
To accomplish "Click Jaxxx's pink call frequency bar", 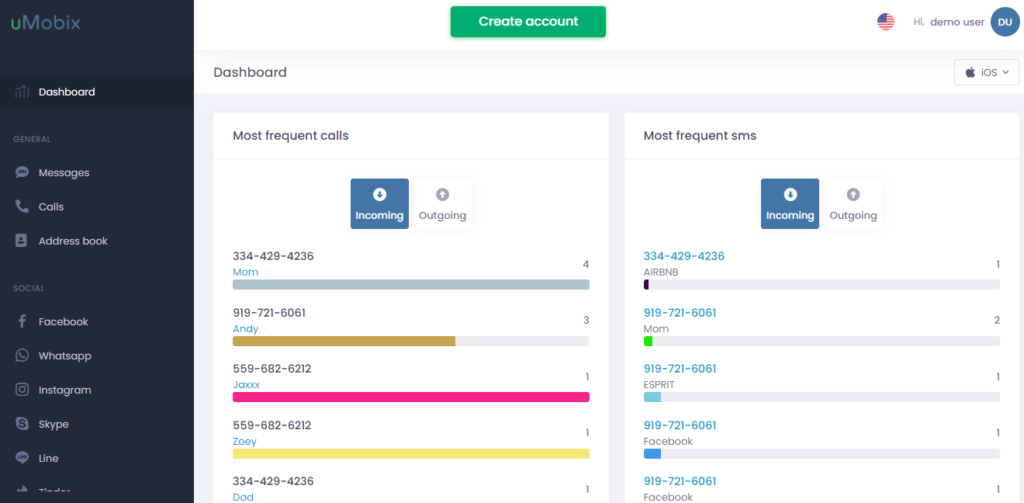I will coord(411,397).
